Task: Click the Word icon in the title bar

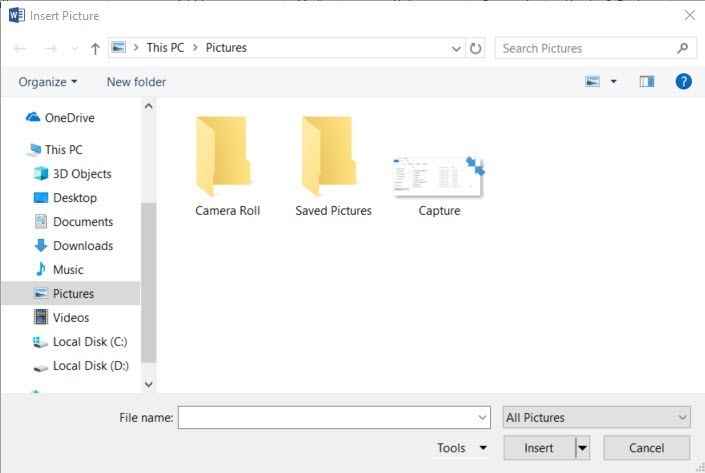Action: [17, 16]
